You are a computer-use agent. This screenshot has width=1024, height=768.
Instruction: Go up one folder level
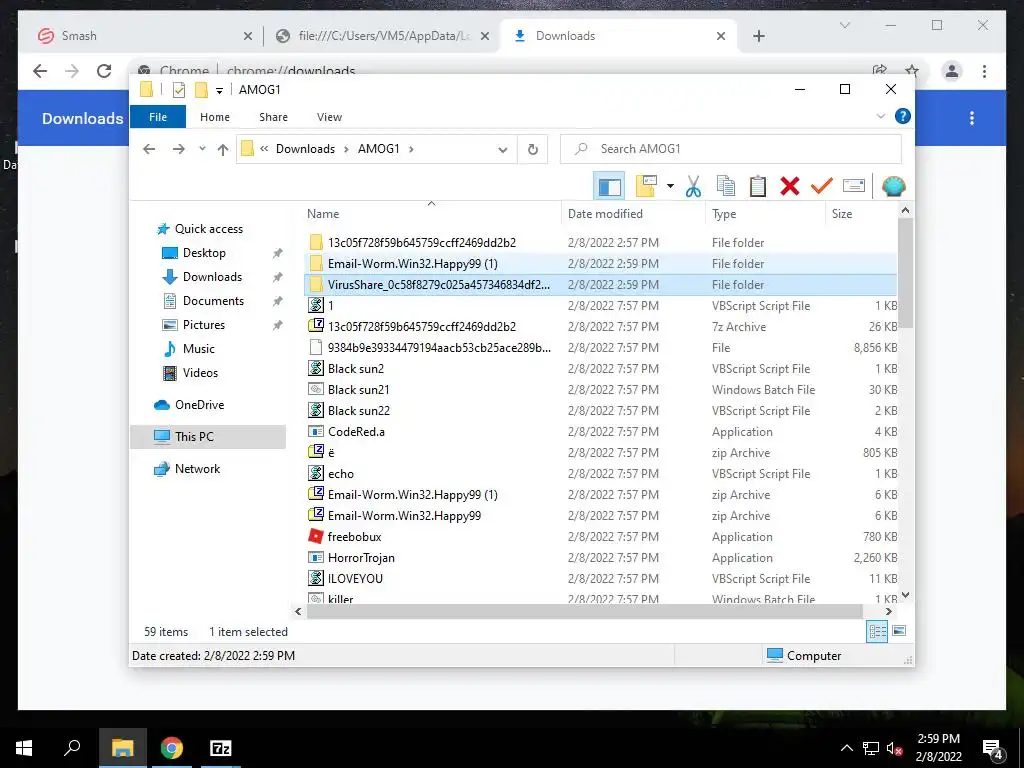click(x=223, y=150)
